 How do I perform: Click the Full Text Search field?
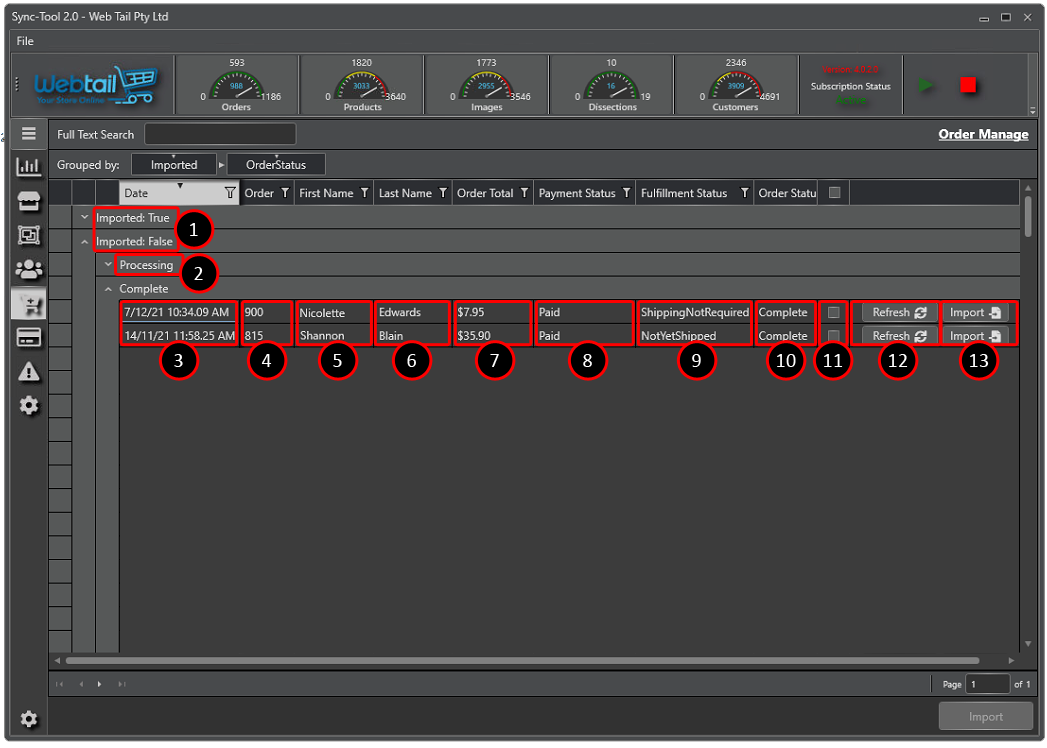point(220,134)
